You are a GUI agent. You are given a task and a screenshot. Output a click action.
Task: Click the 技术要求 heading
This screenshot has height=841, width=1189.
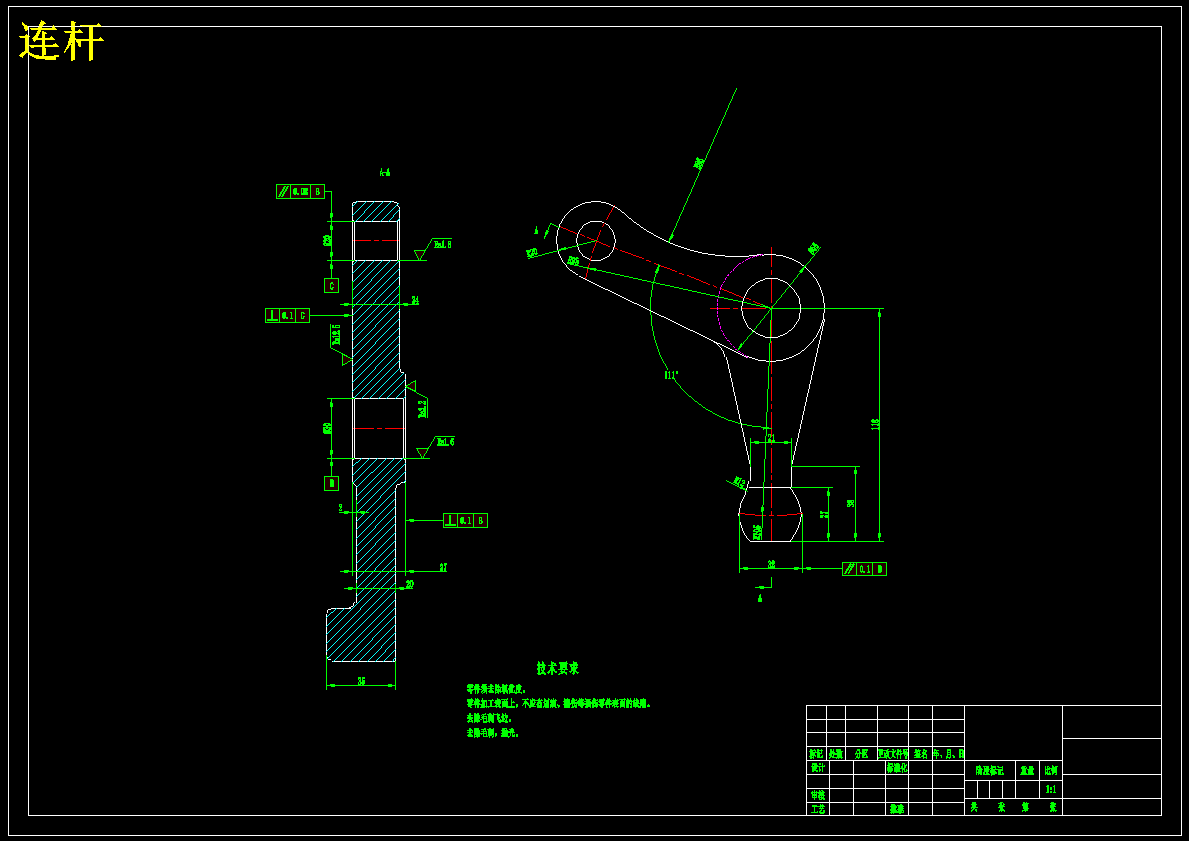click(x=558, y=668)
